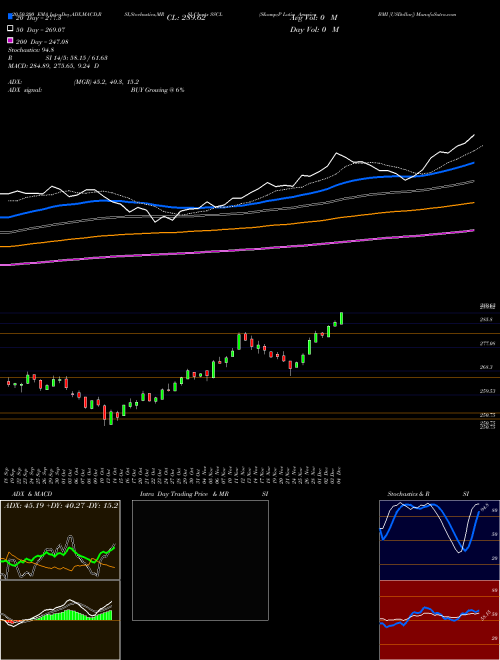Click the RSI 14/3 values readout
The height and width of the screenshot is (660, 500).
(77, 58)
